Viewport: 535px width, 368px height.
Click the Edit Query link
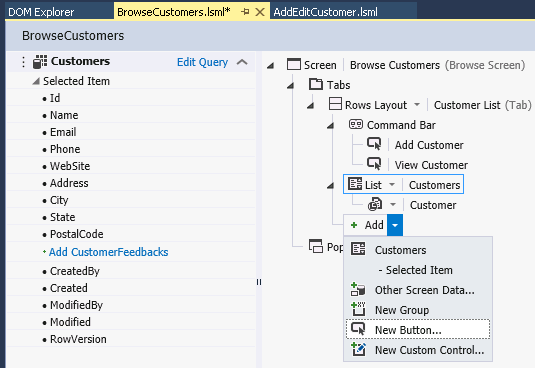[x=202, y=62]
